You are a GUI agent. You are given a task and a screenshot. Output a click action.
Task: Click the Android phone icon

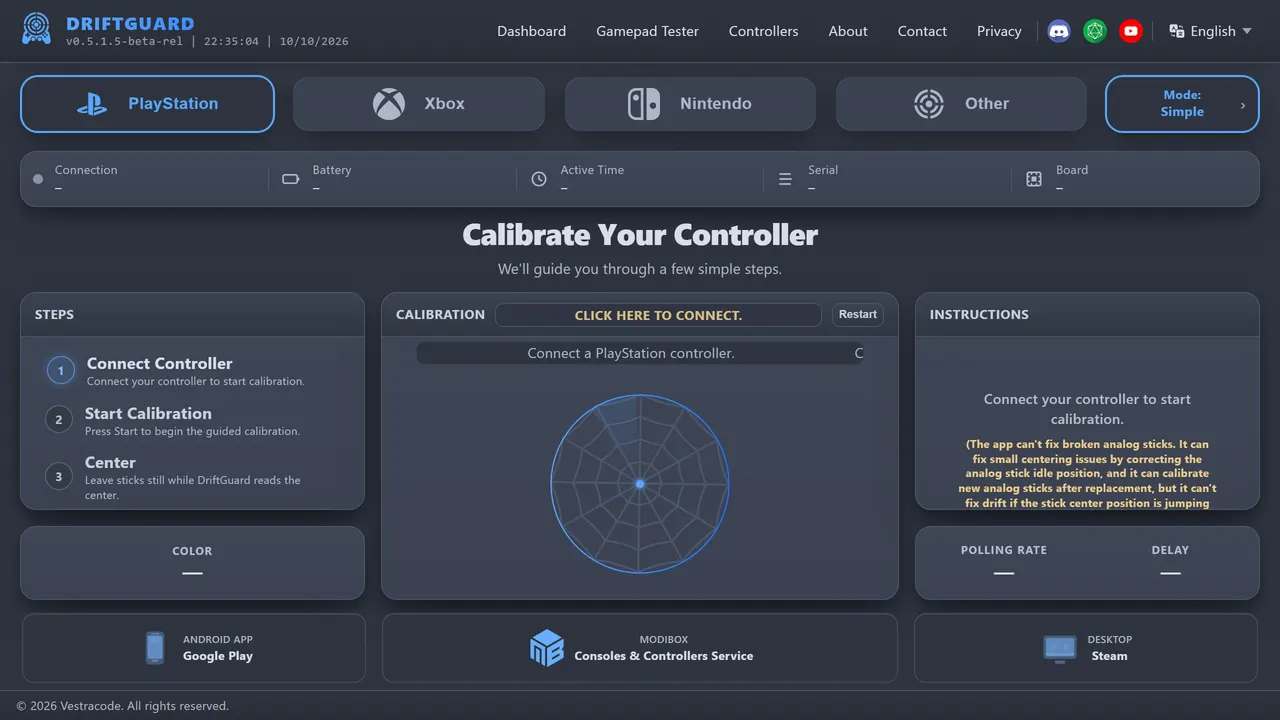pyautogui.click(x=155, y=648)
